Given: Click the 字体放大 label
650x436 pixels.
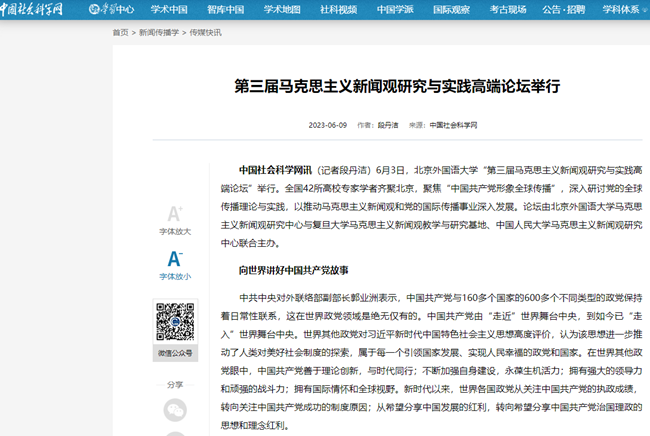Looking at the screenshot, I should click(175, 231).
